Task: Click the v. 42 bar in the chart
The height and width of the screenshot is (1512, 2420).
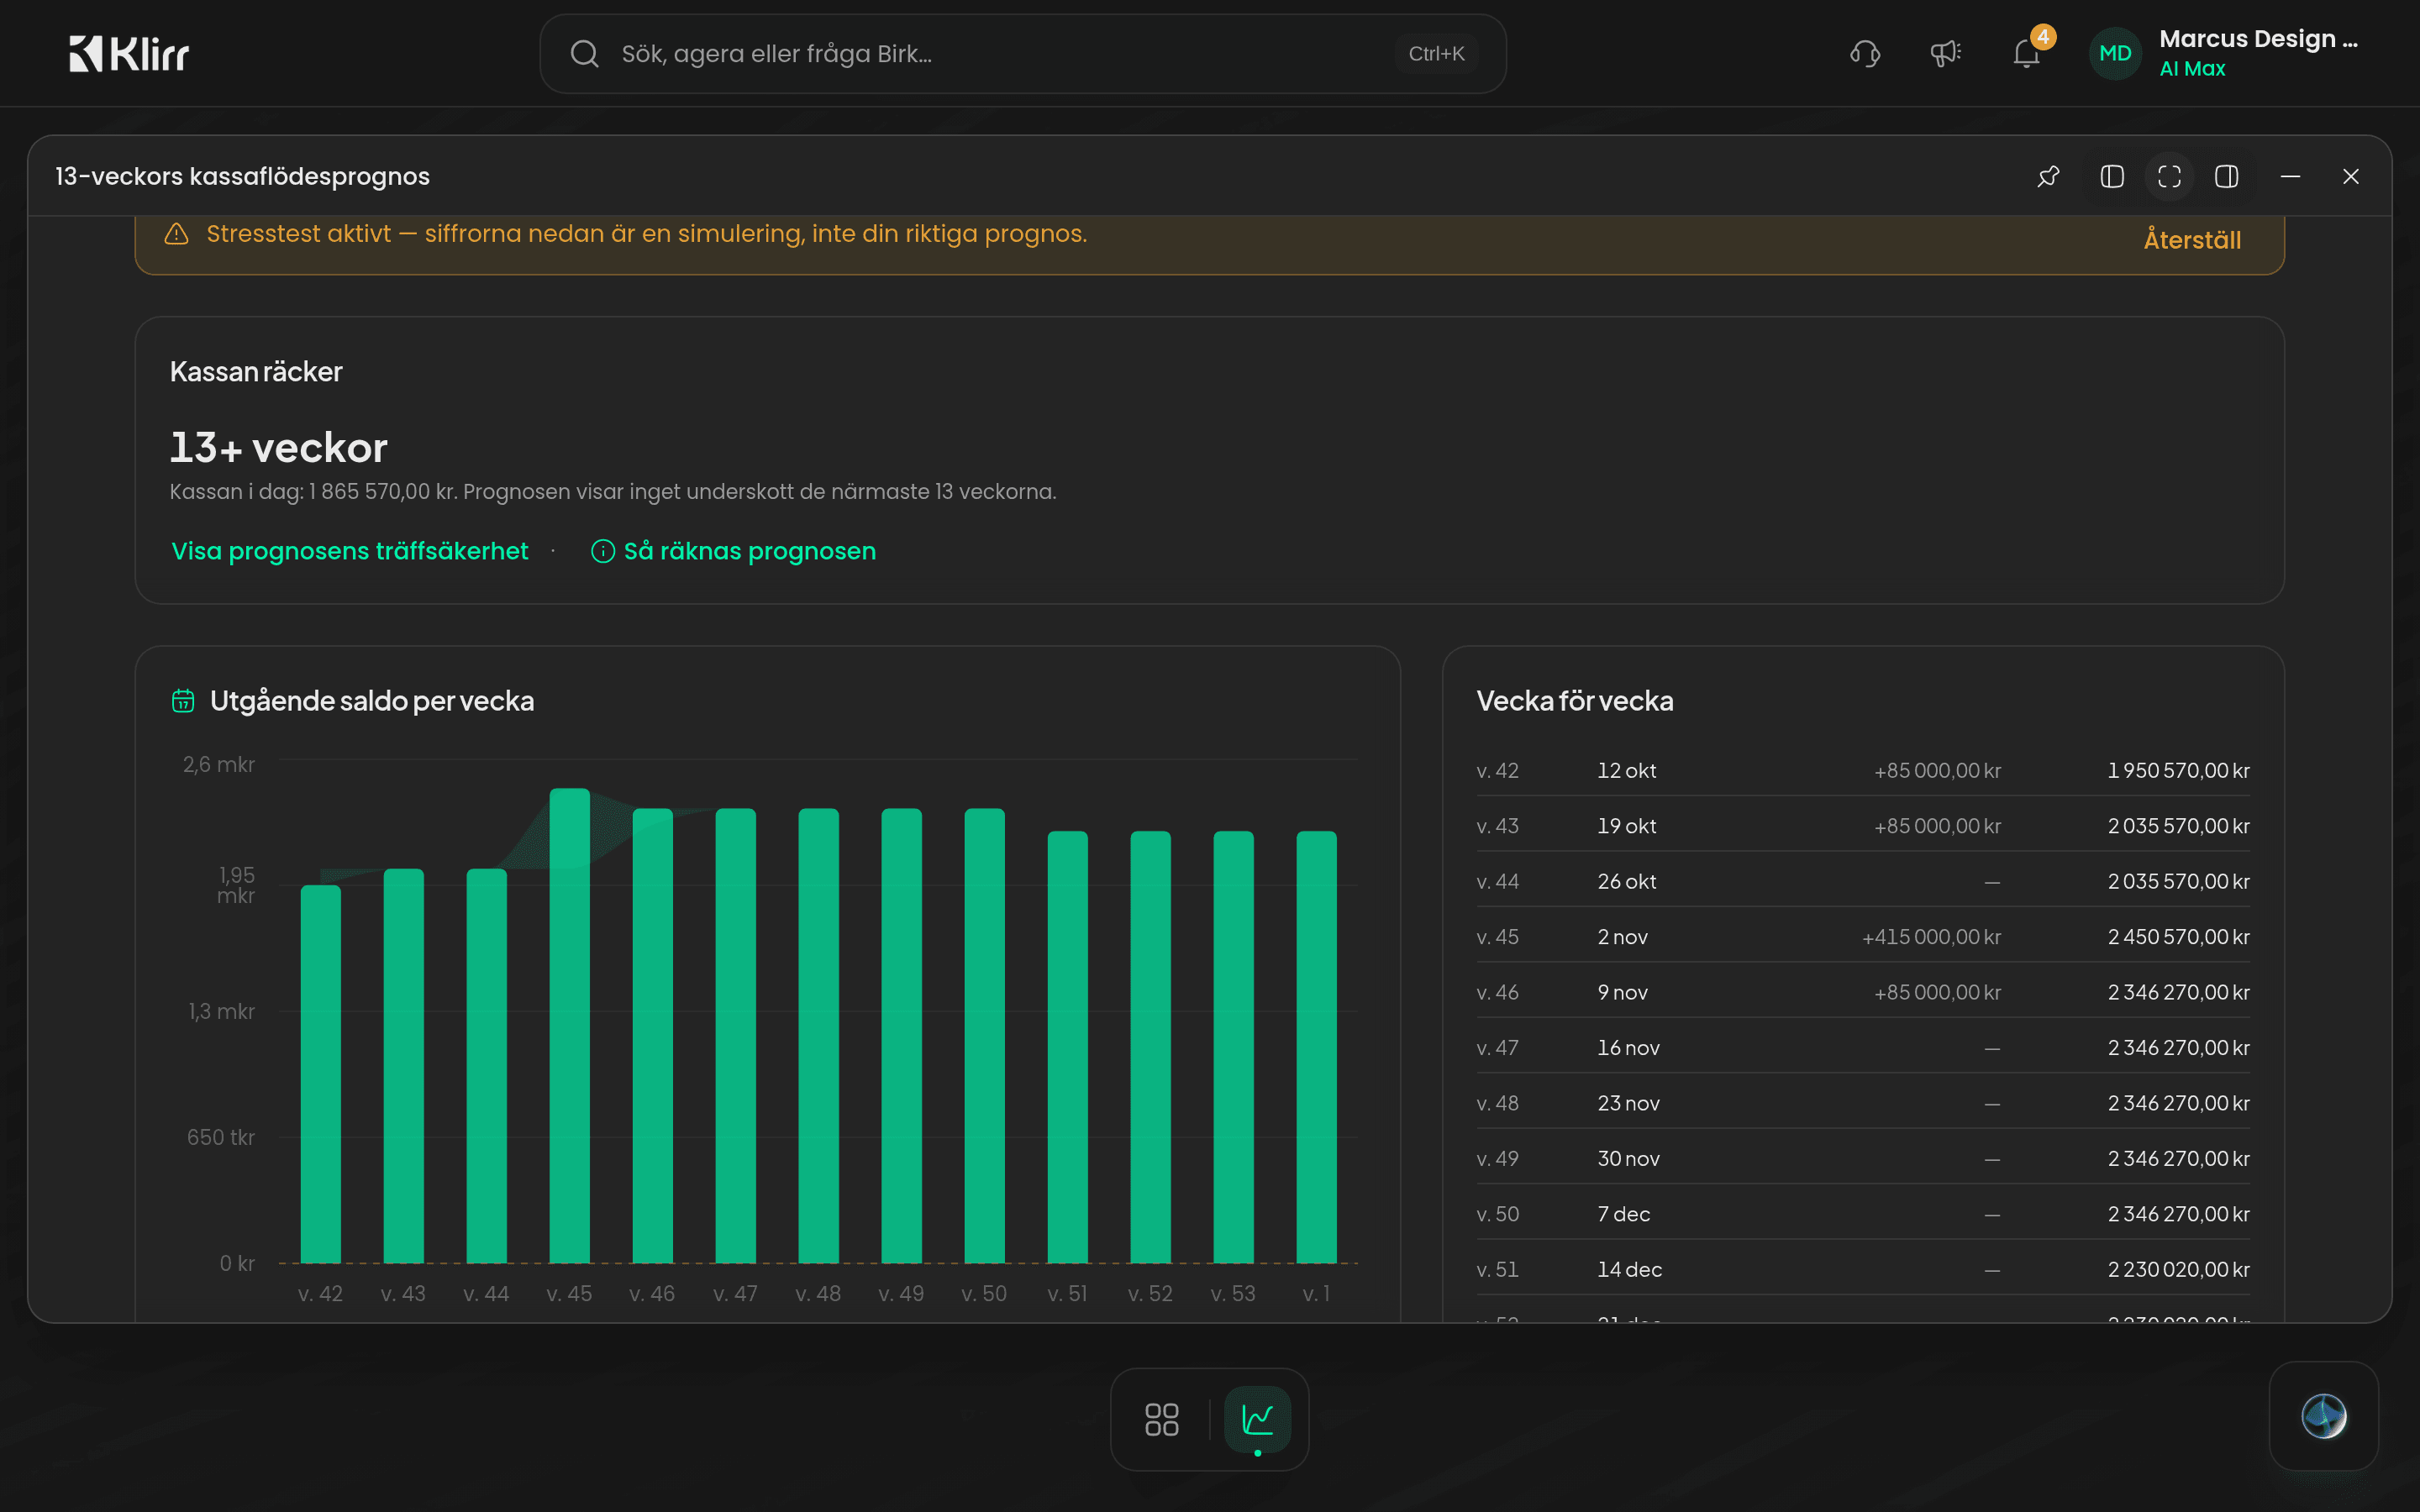Action: [x=320, y=1074]
